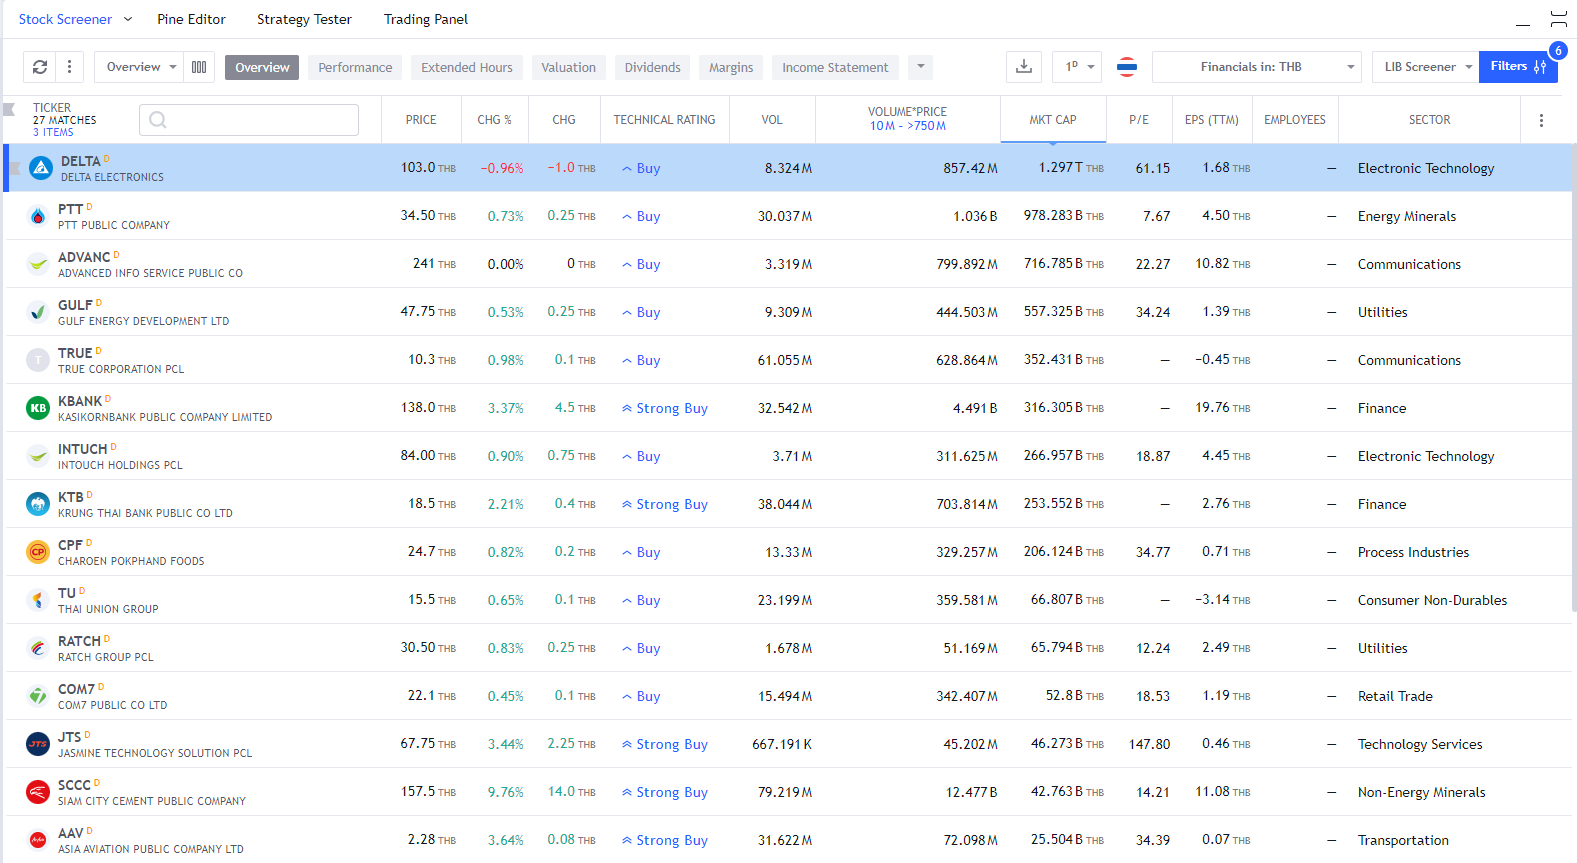This screenshot has width=1577, height=863.
Task: Sort by VOL column header
Action: tap(772, 120)
